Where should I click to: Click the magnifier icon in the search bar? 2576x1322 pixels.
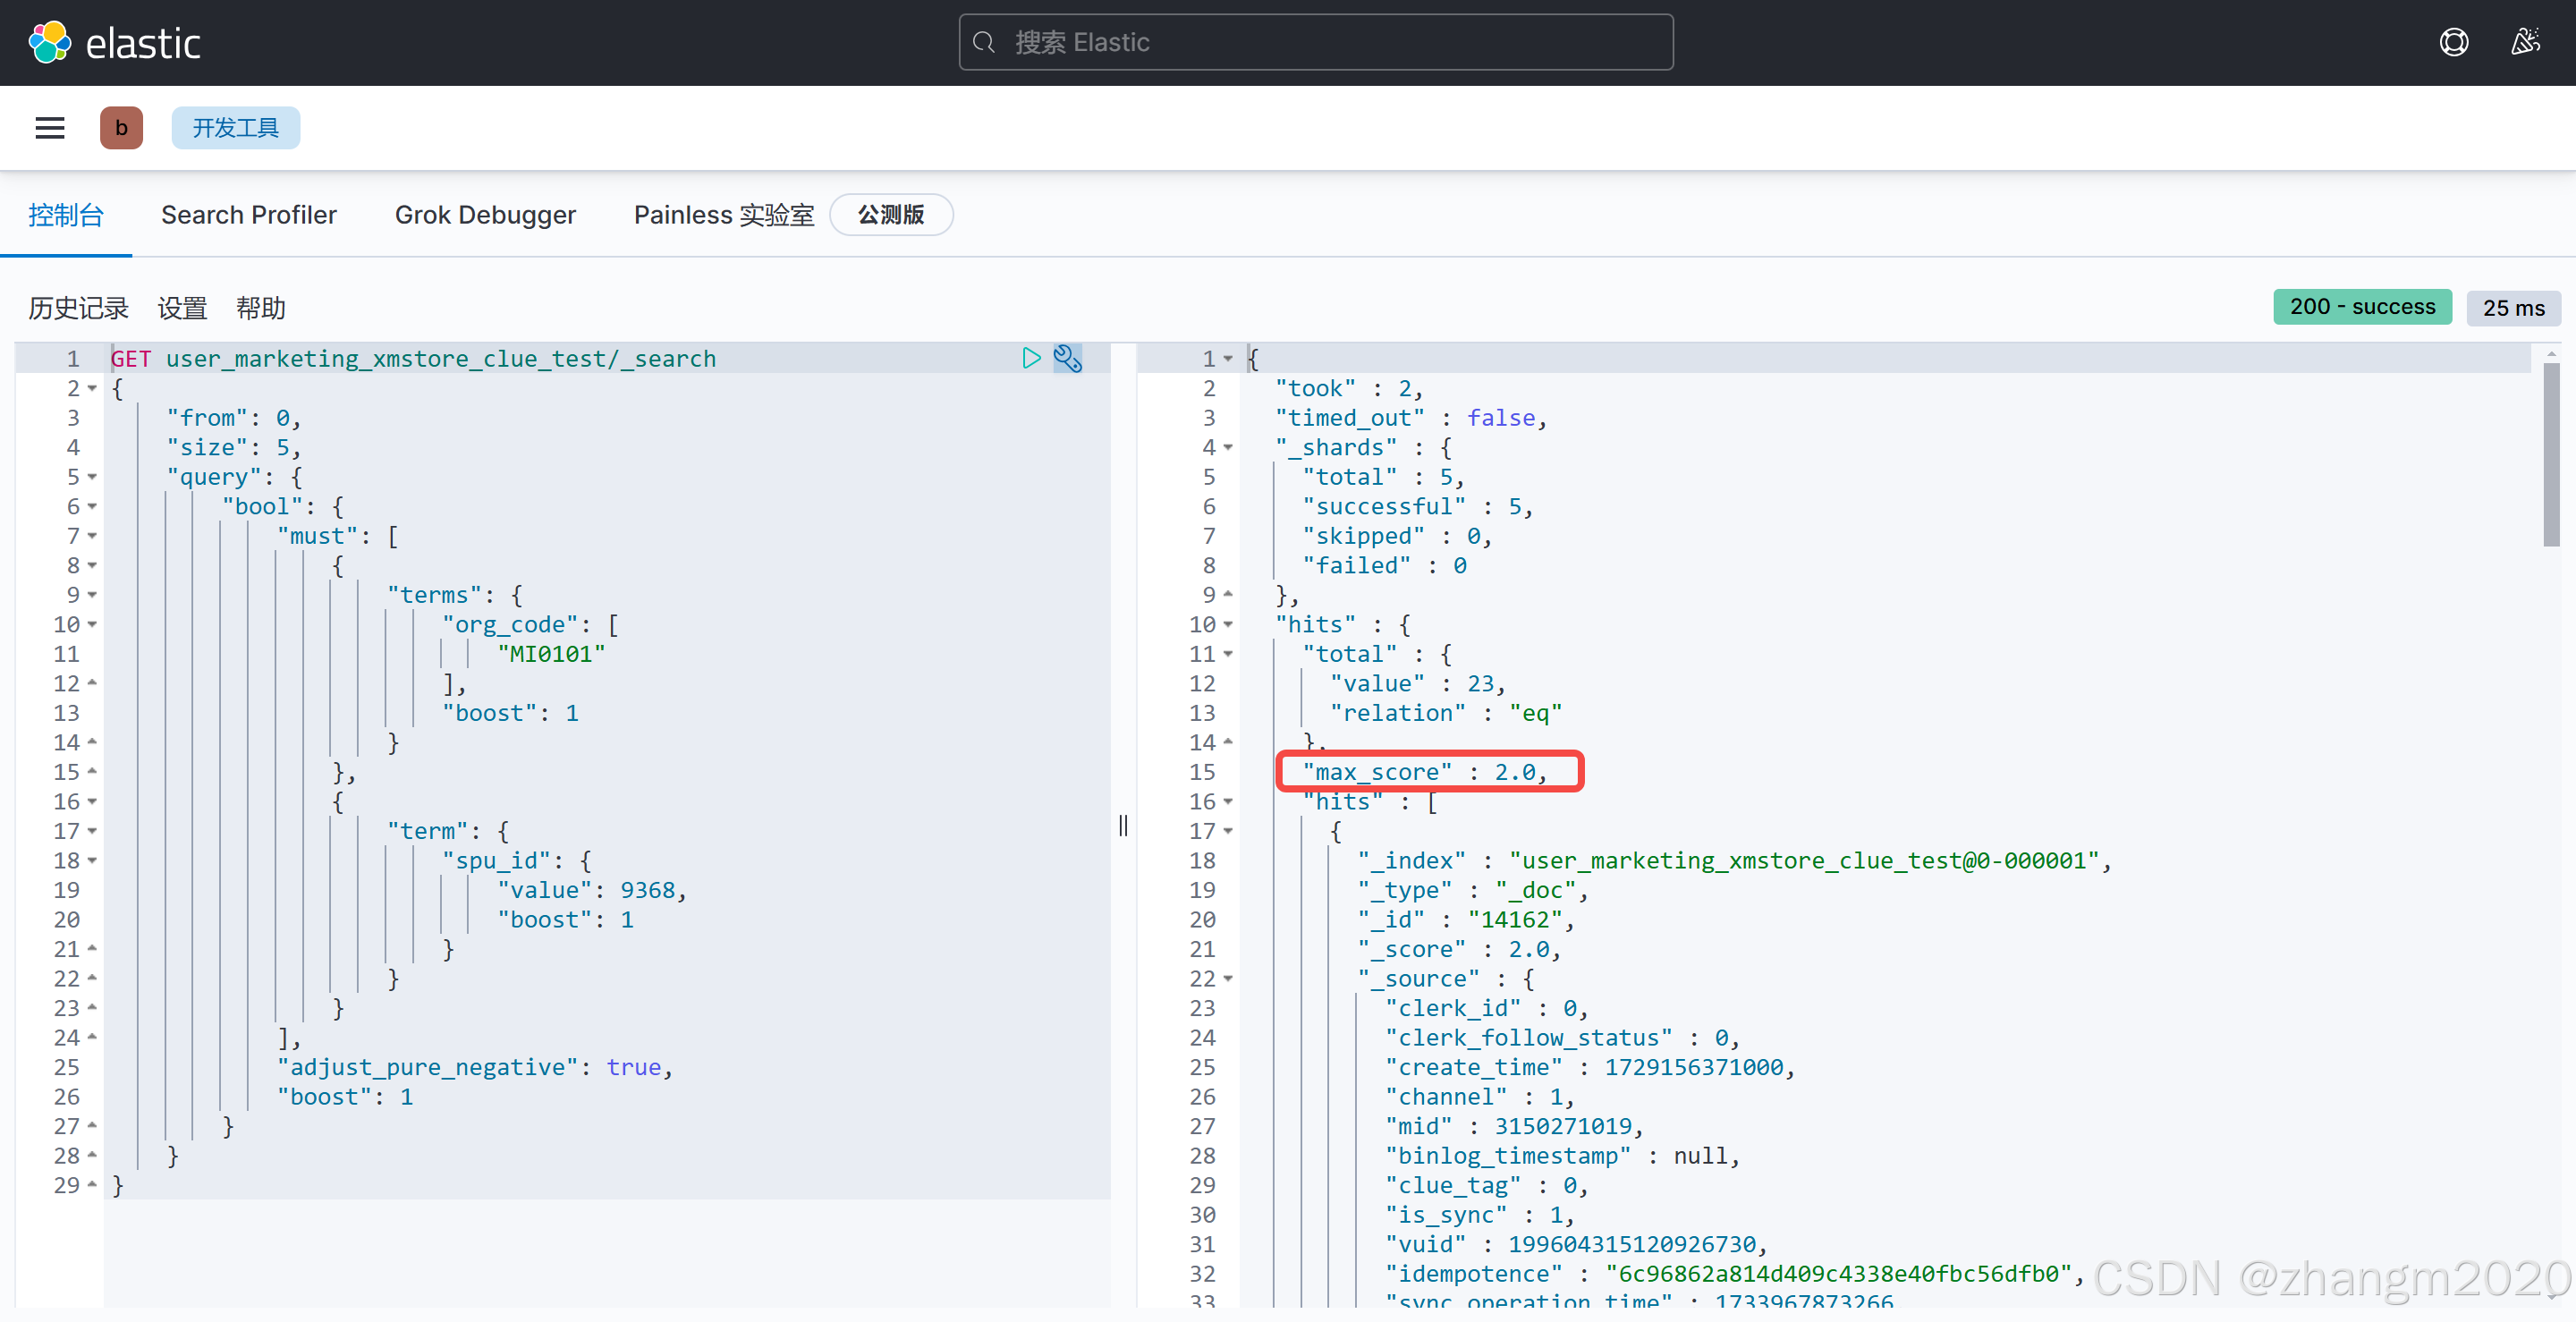[984, 42]
